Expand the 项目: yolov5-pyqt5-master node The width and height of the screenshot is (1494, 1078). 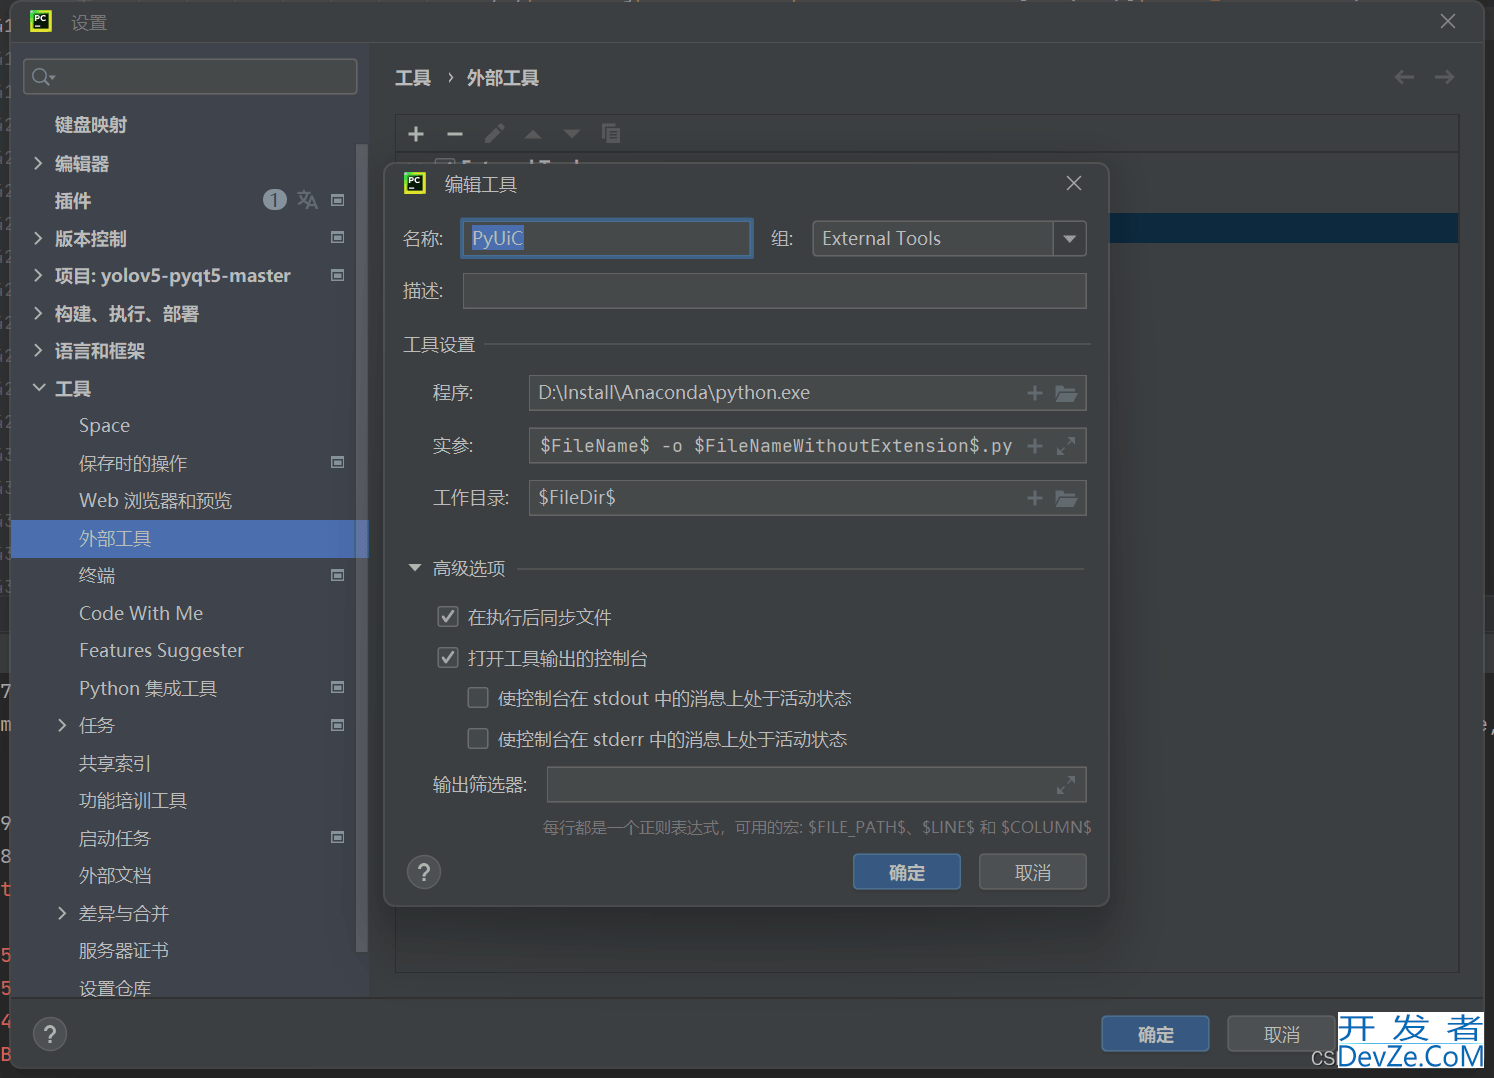click(38, 275)
